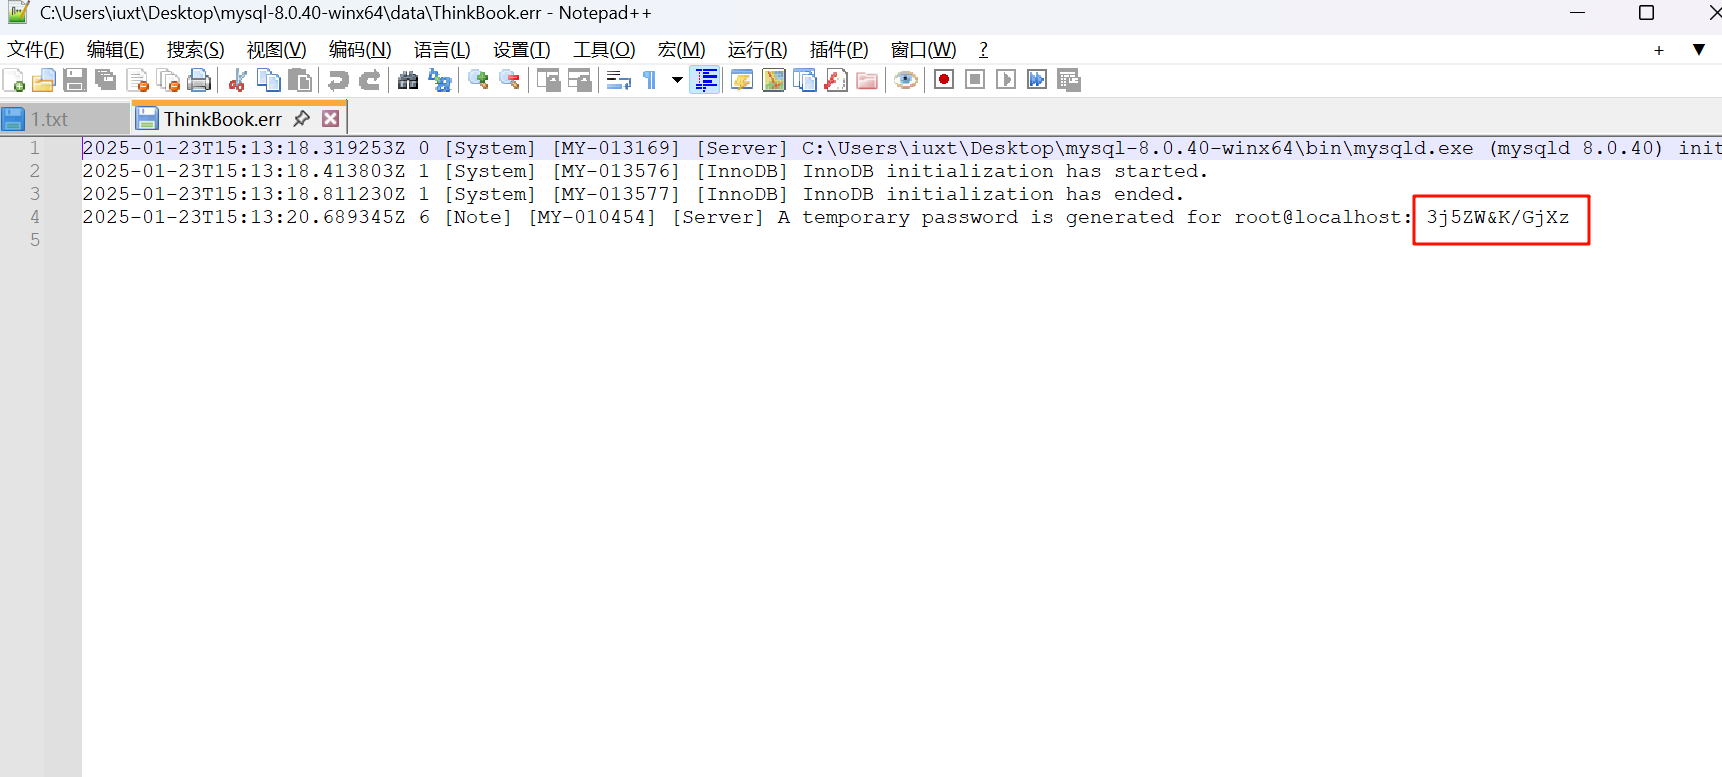This screenshot has height=777, width=1722.
Task: Maximize the Notepad++ window
Action: (x=1646, y=13)
